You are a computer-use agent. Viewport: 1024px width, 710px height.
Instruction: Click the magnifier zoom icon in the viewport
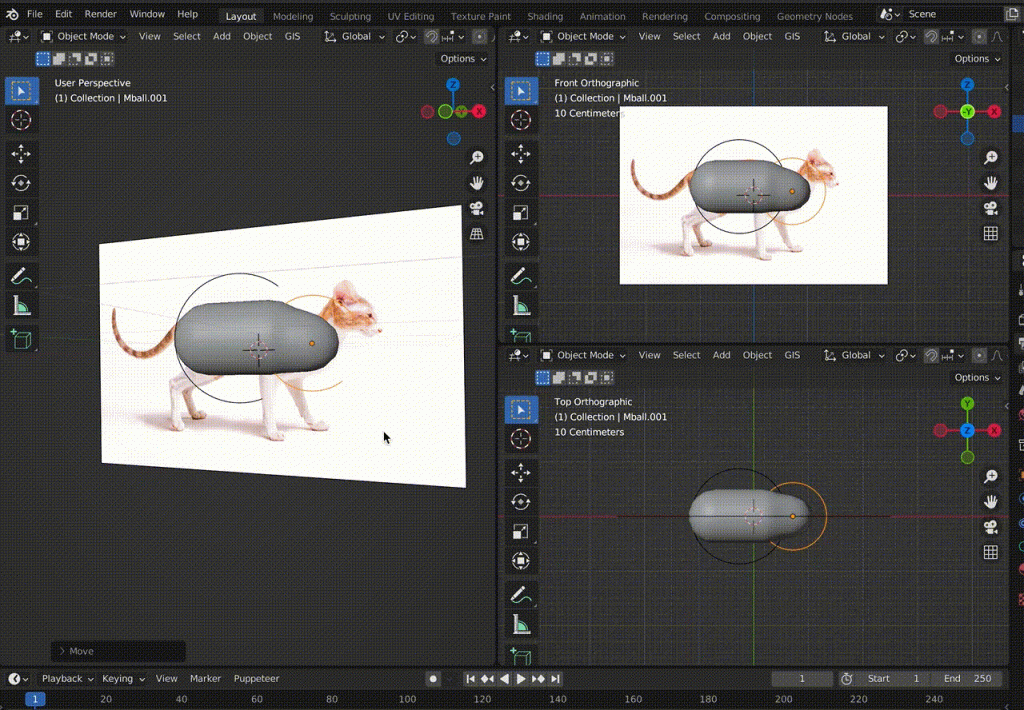477,156
